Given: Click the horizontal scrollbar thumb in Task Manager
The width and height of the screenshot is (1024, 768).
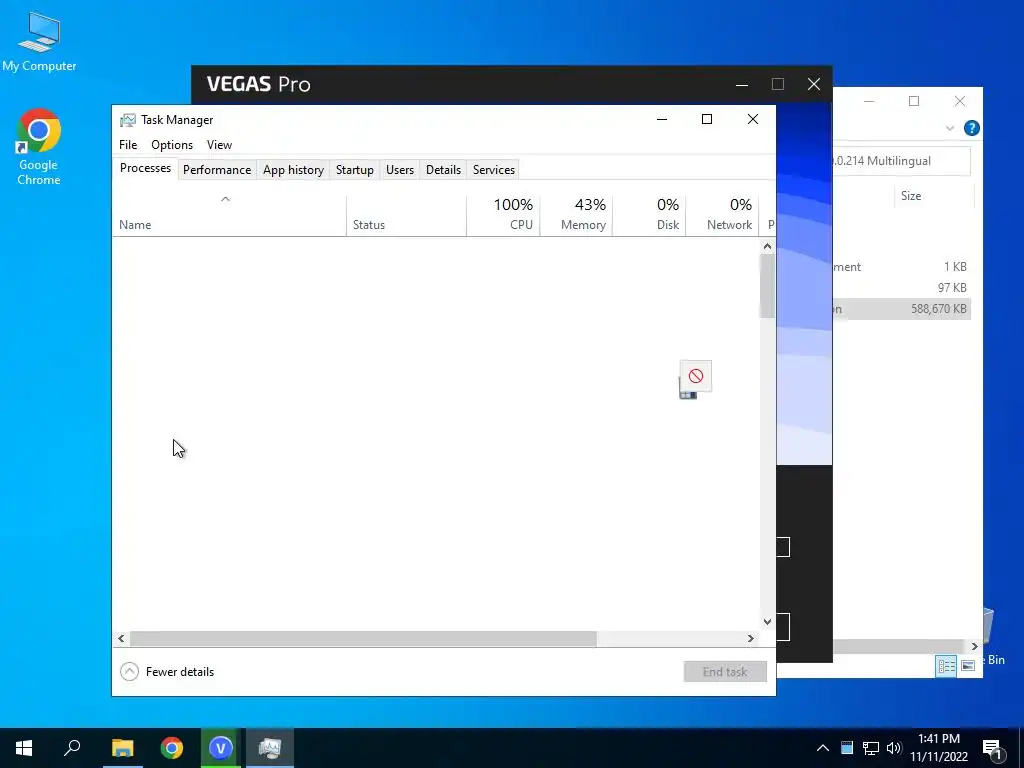Looking at the screenshot, I should (x=363, y=638).
